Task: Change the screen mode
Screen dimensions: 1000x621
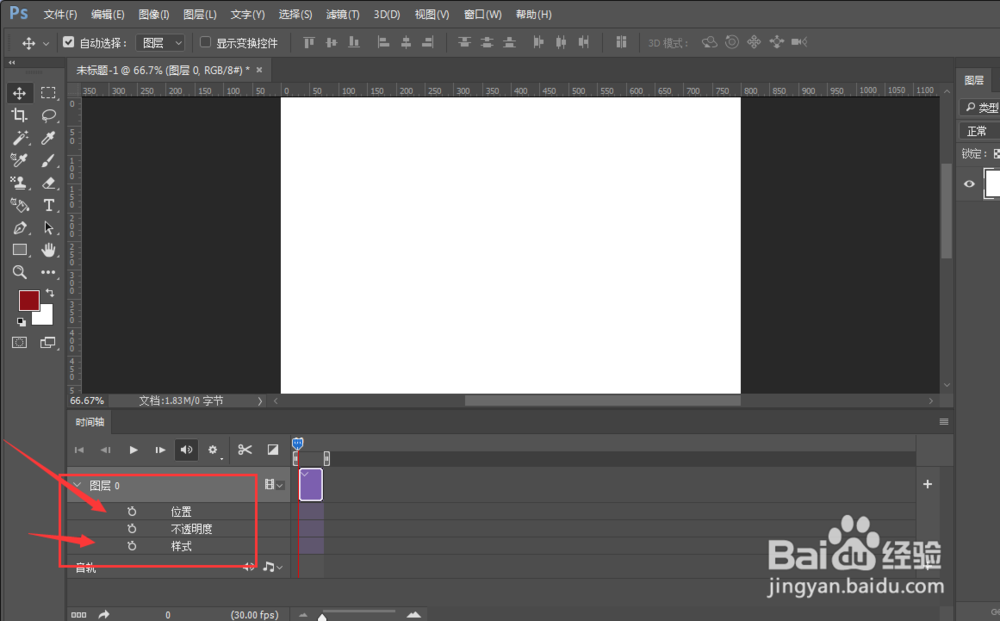Action: 48,343
